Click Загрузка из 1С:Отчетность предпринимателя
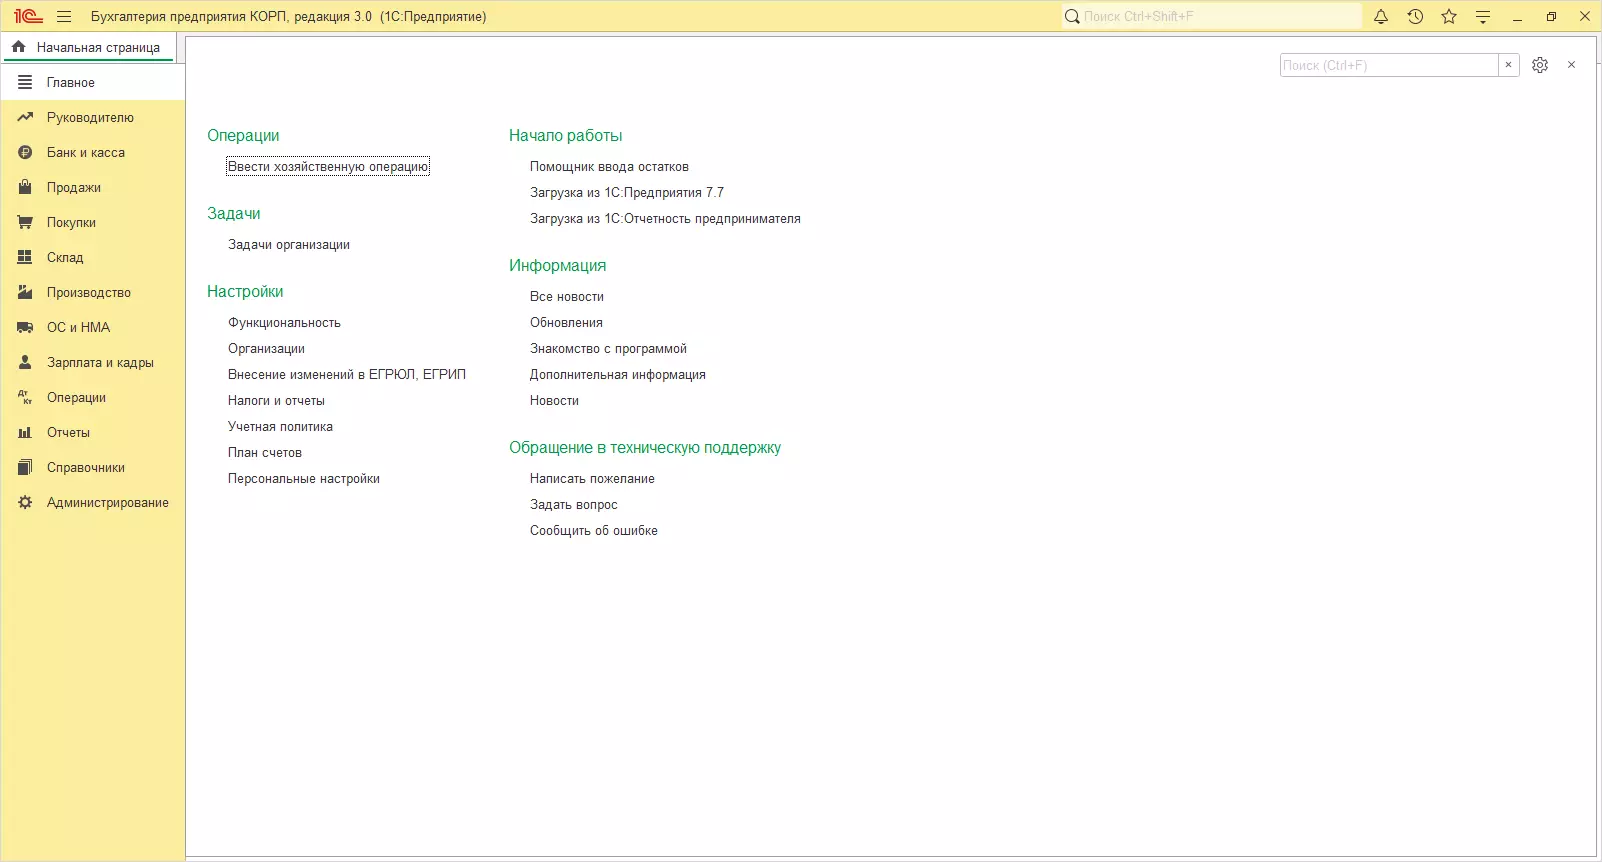 665,218
